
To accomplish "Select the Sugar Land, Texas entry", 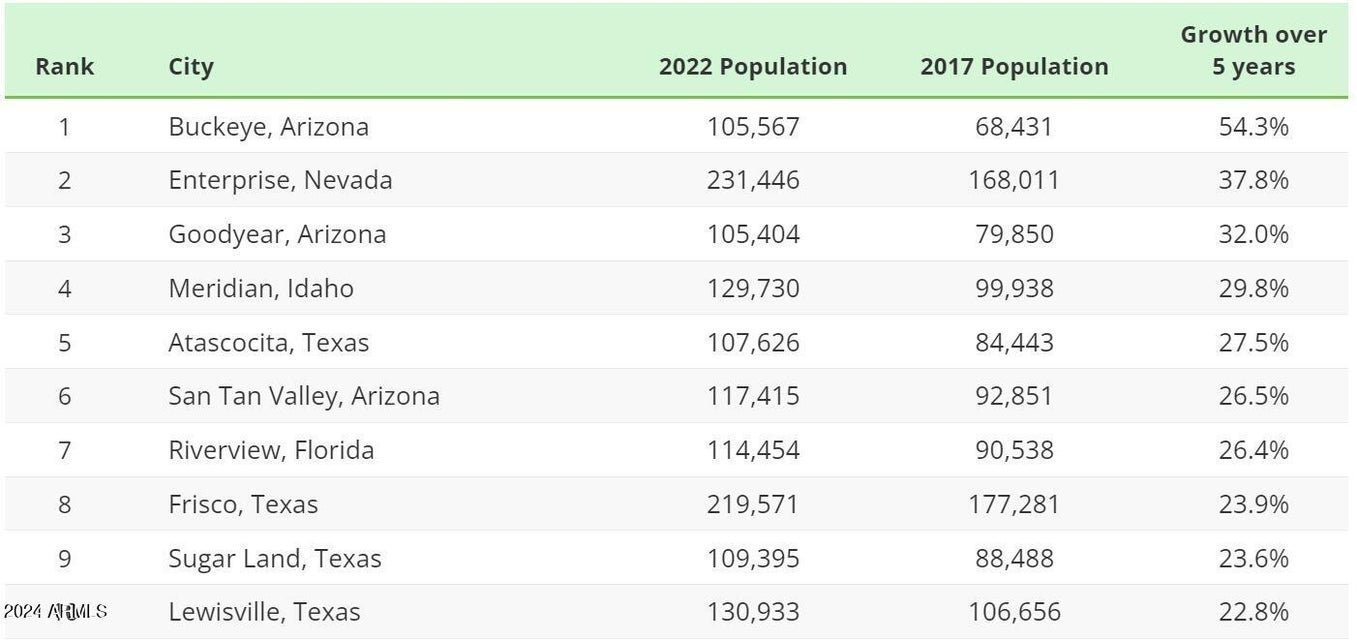I will pos(275,559).
